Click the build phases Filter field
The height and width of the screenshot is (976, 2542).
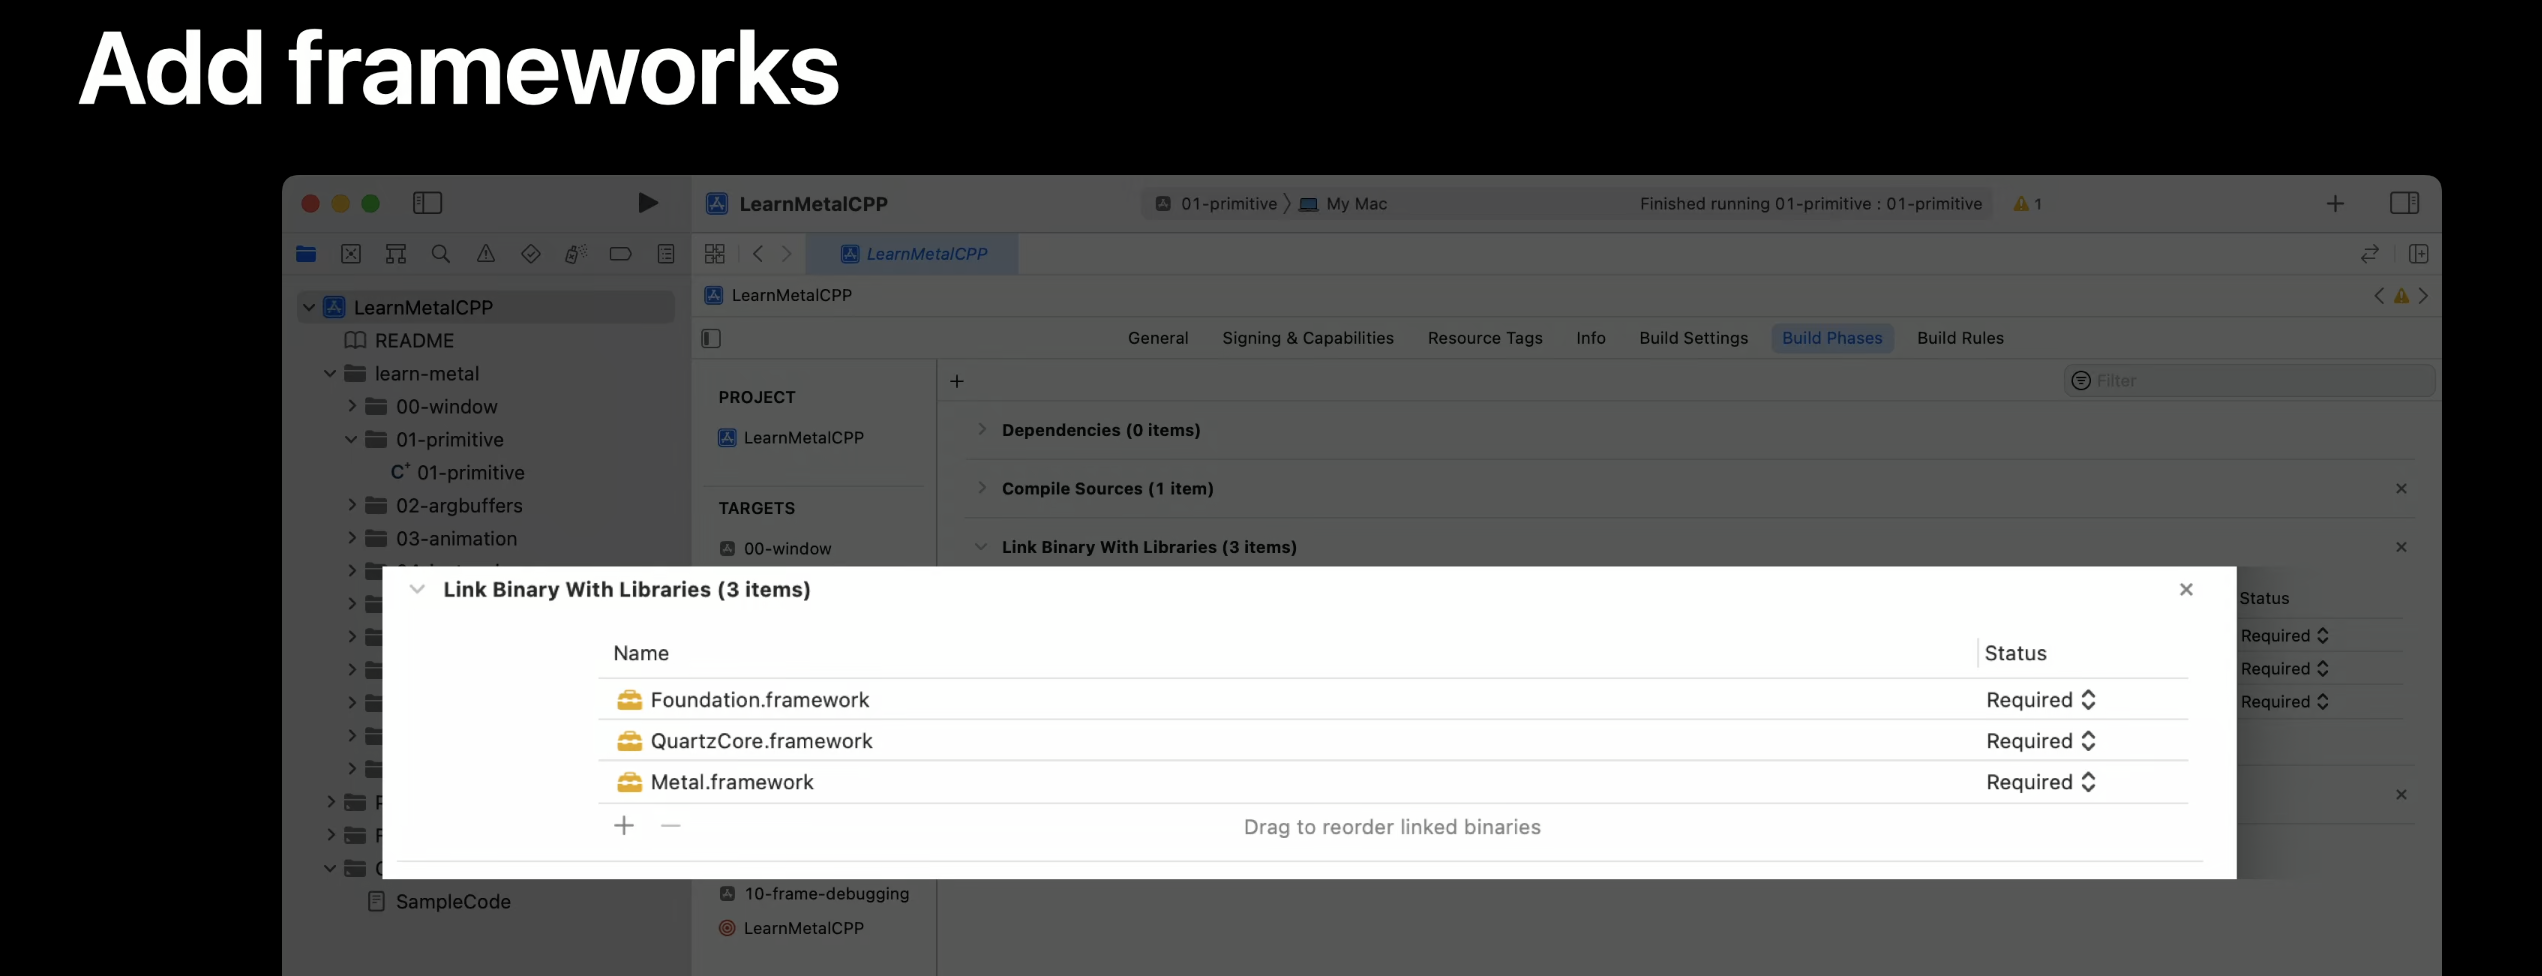click(x=2249, y=381)
